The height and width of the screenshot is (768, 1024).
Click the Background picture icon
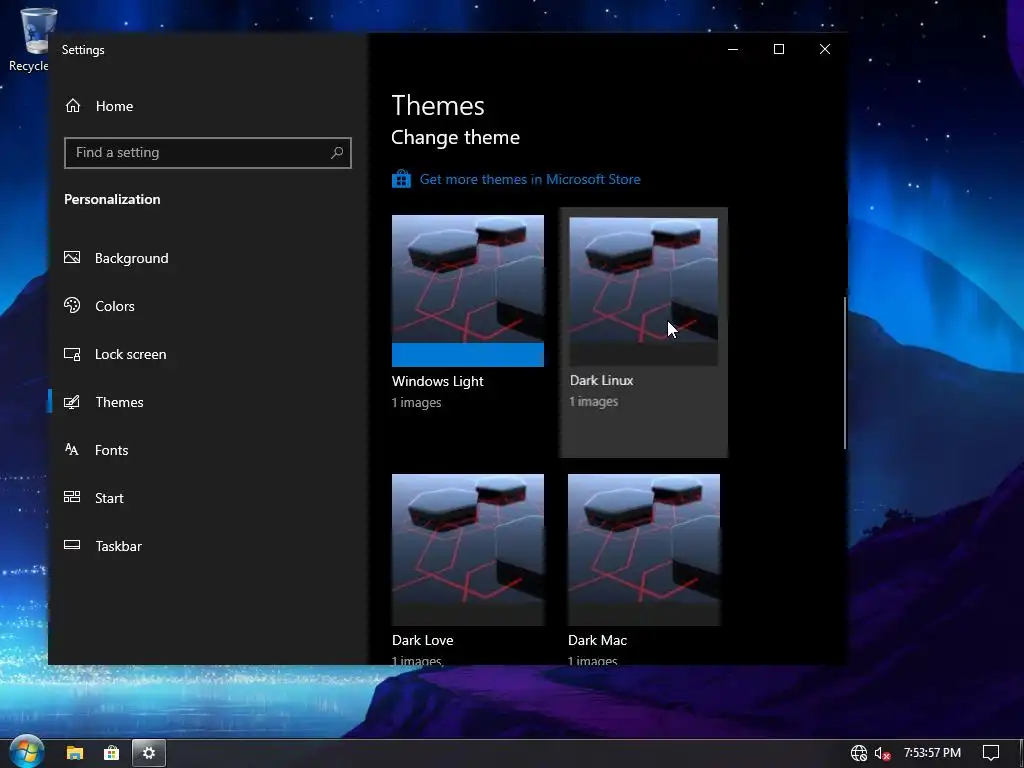coord(72,257)
